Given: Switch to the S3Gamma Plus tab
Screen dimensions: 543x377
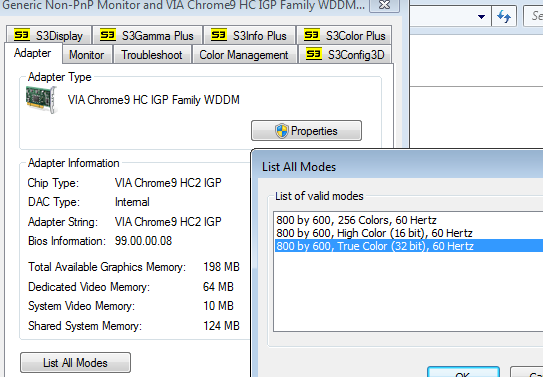Looking at the screenshot, I should (x=148, y=35).
